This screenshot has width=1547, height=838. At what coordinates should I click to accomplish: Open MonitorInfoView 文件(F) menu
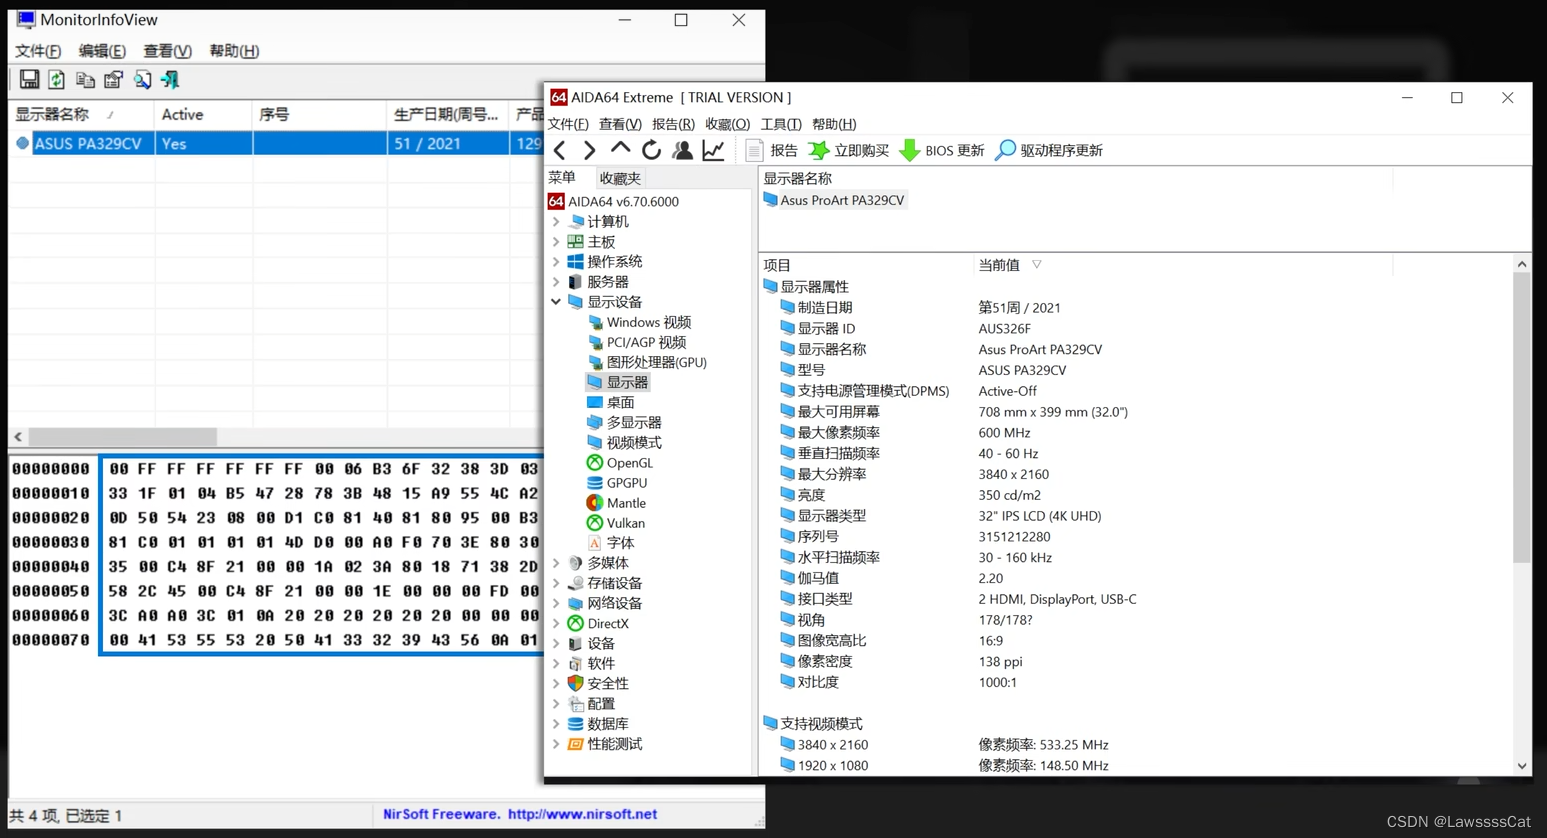tap(38, 51)
